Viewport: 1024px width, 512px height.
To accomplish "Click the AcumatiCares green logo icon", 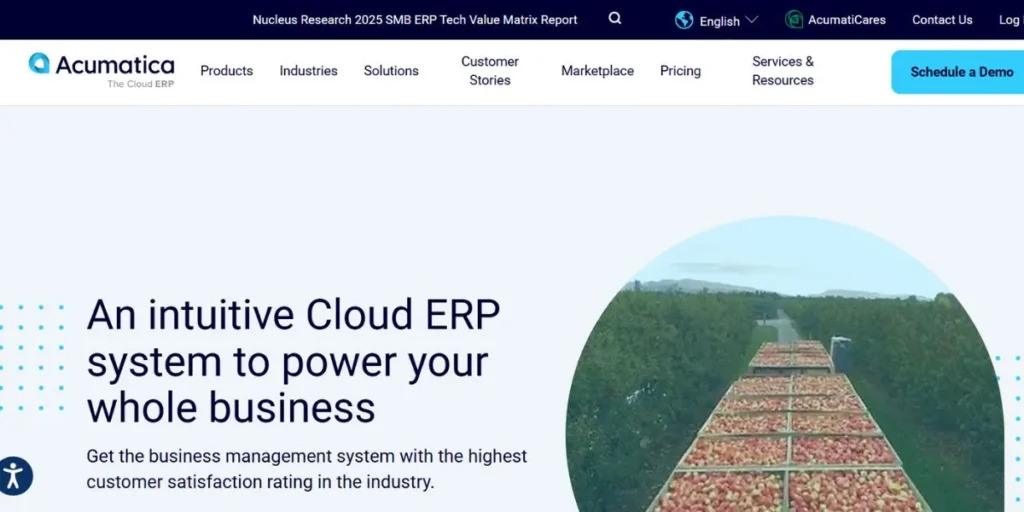I will pos(794,20).
